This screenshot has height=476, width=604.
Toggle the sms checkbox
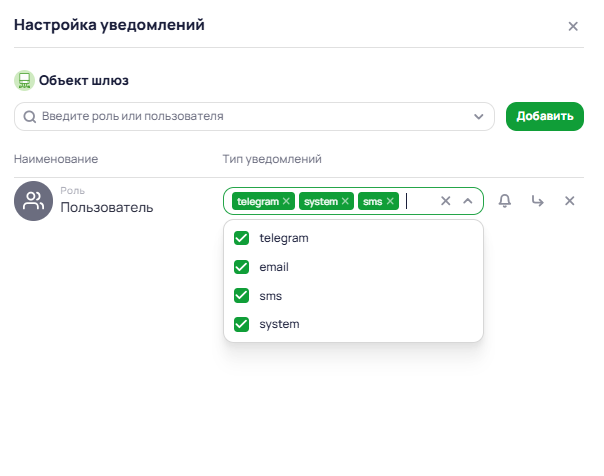[x=241, y=296]
